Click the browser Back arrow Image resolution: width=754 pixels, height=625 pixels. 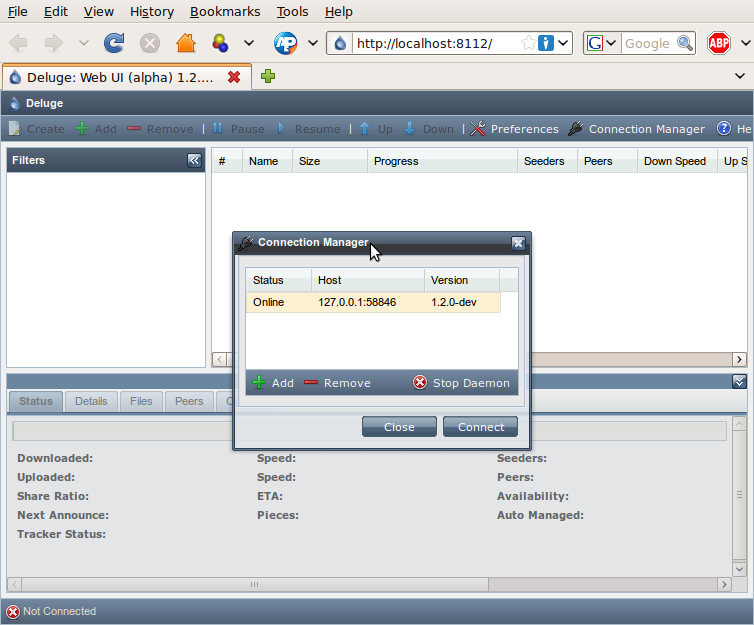pyautogui.click(x=19, y=43)
